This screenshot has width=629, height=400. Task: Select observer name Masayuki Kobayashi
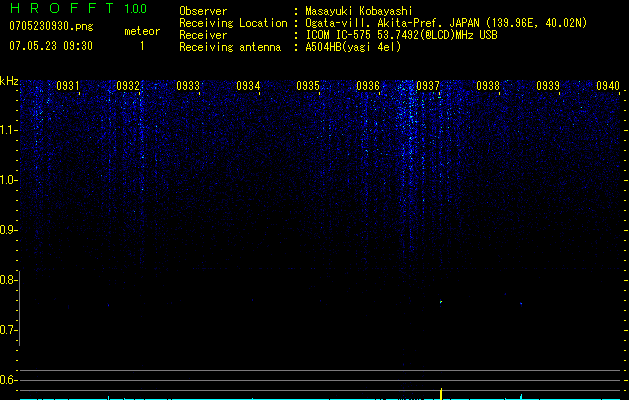pos(359,11)
